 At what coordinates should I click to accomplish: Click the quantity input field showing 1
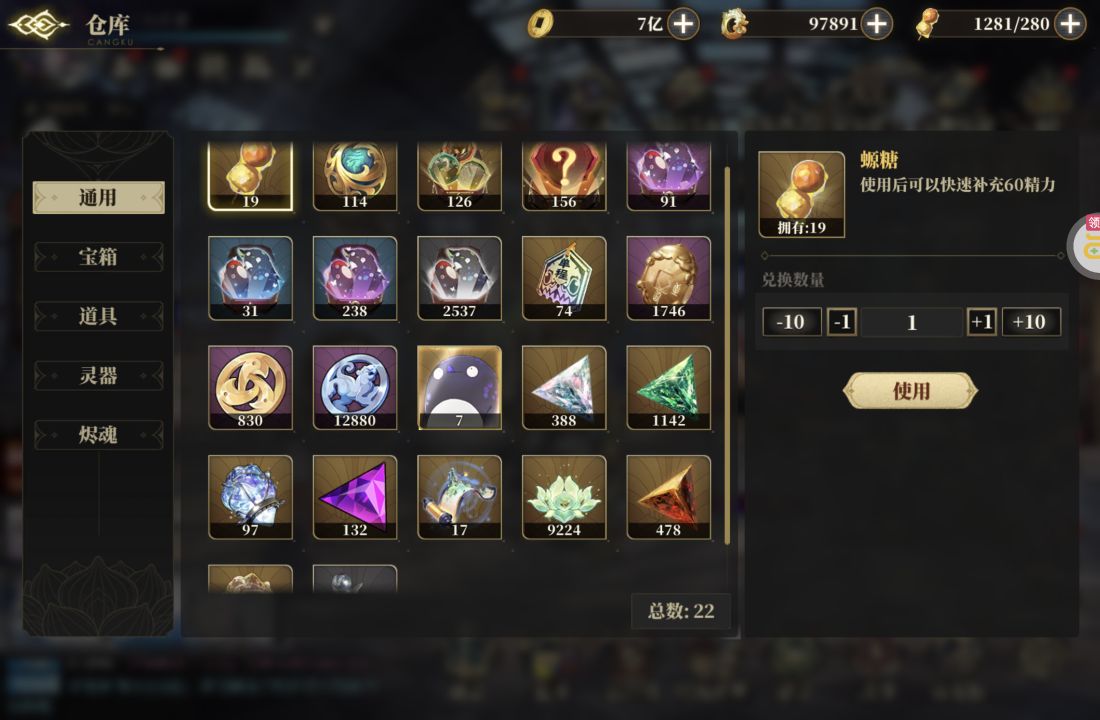911,322
